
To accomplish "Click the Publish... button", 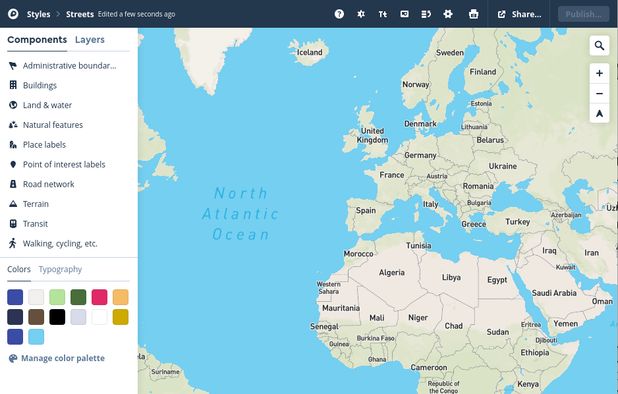I will tap(583, 14).
